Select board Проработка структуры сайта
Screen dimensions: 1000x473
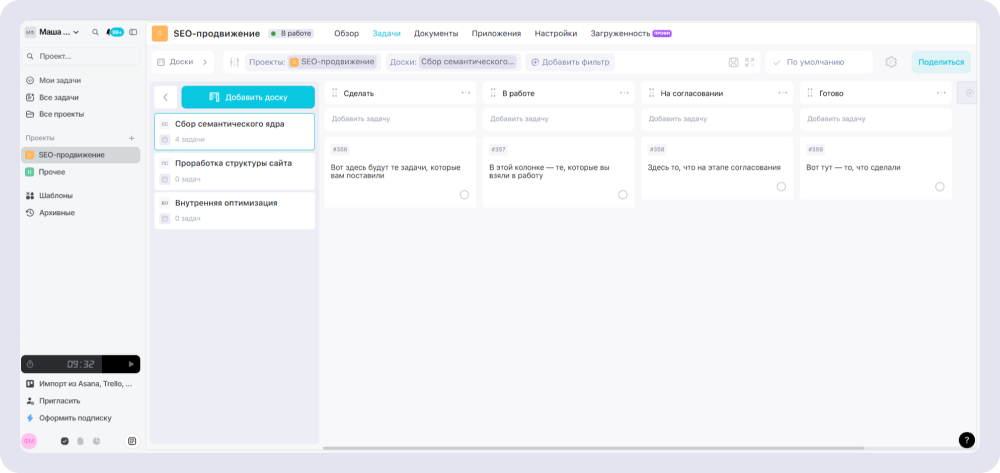point(235,171)
